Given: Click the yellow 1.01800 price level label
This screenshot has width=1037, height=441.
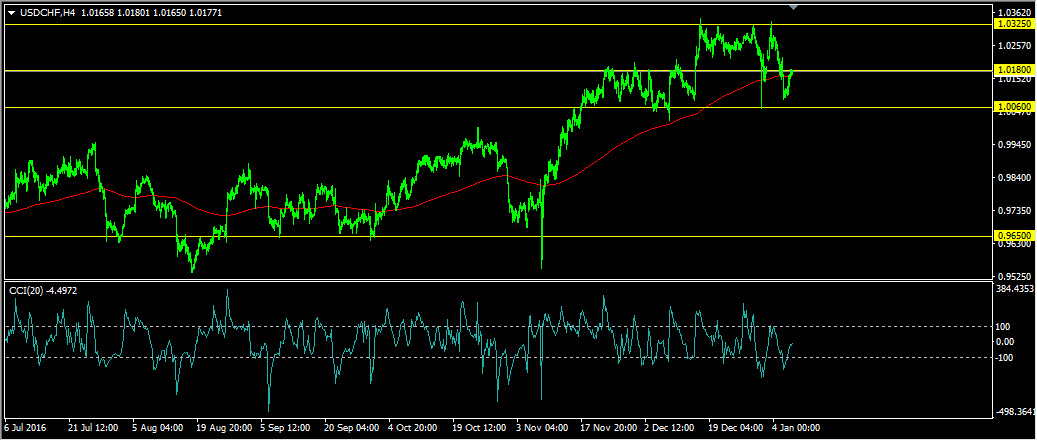Looking at the screenshot, I should tap(1013, 69).
